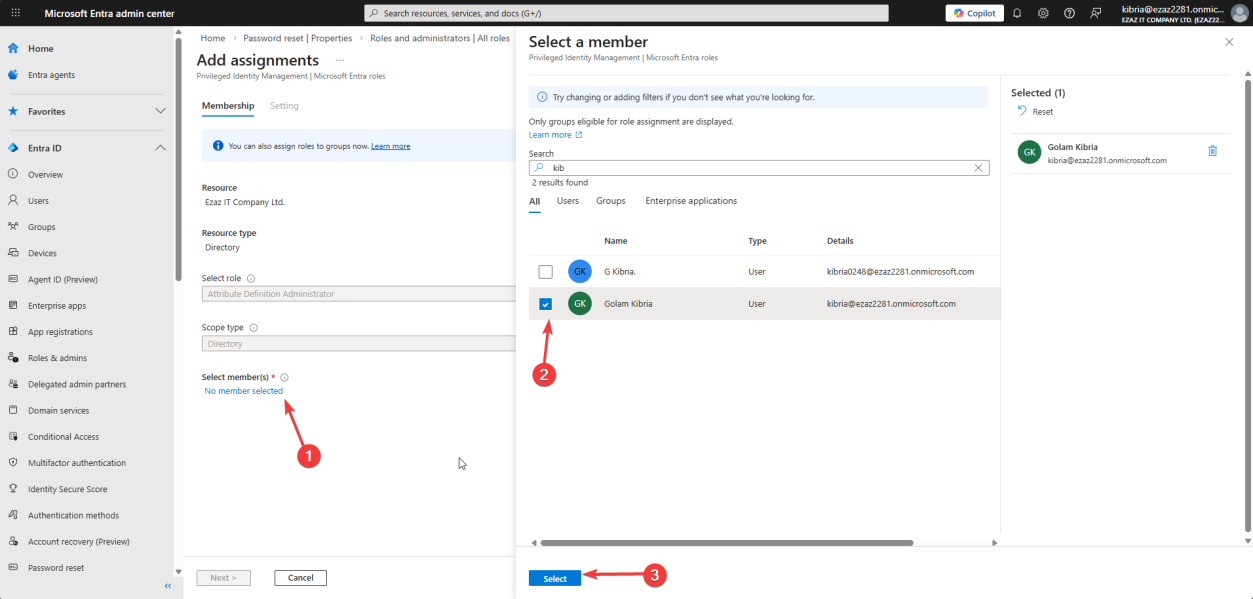
Task: Sort by the Name column header
Action: click(616, 241)
